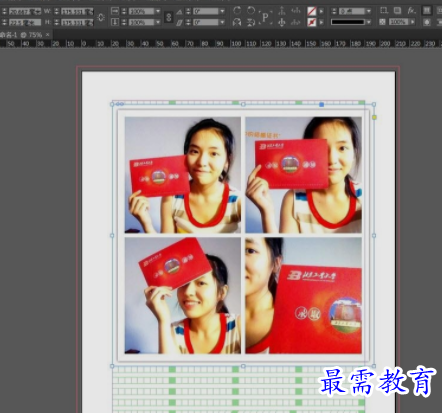The width and height of the screenshot is (442, 413).
Task: Click the Shear X Angle icon
Action: pos(180,23)
